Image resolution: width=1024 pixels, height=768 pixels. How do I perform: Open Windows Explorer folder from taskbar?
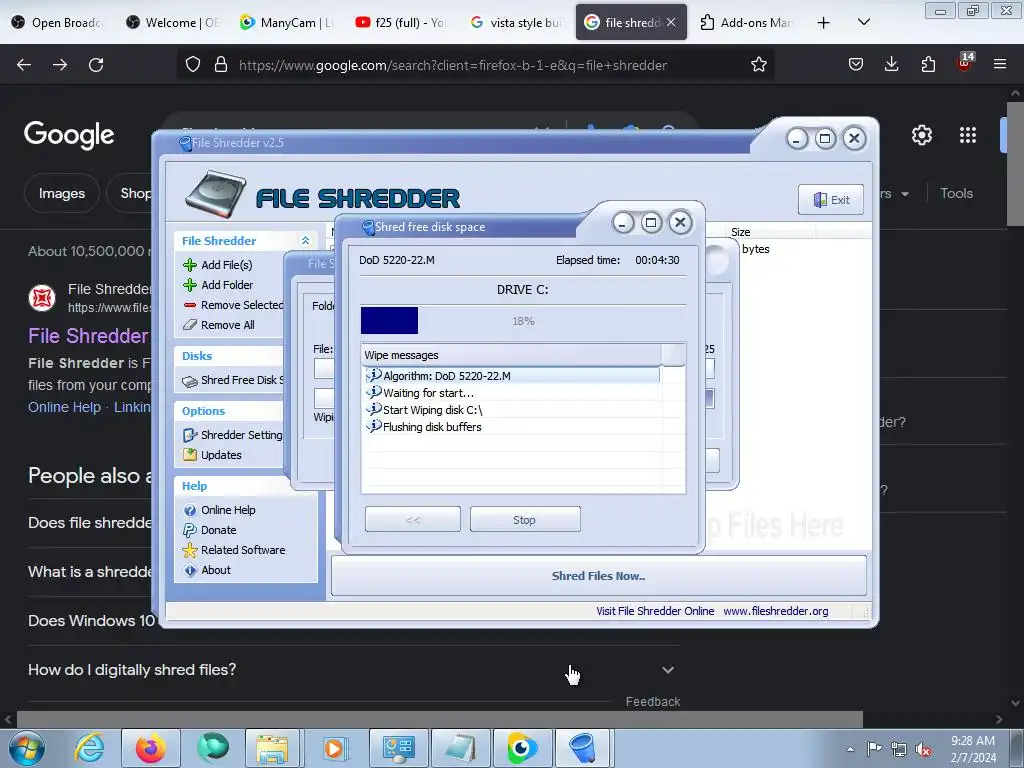[x=272, y=748]
